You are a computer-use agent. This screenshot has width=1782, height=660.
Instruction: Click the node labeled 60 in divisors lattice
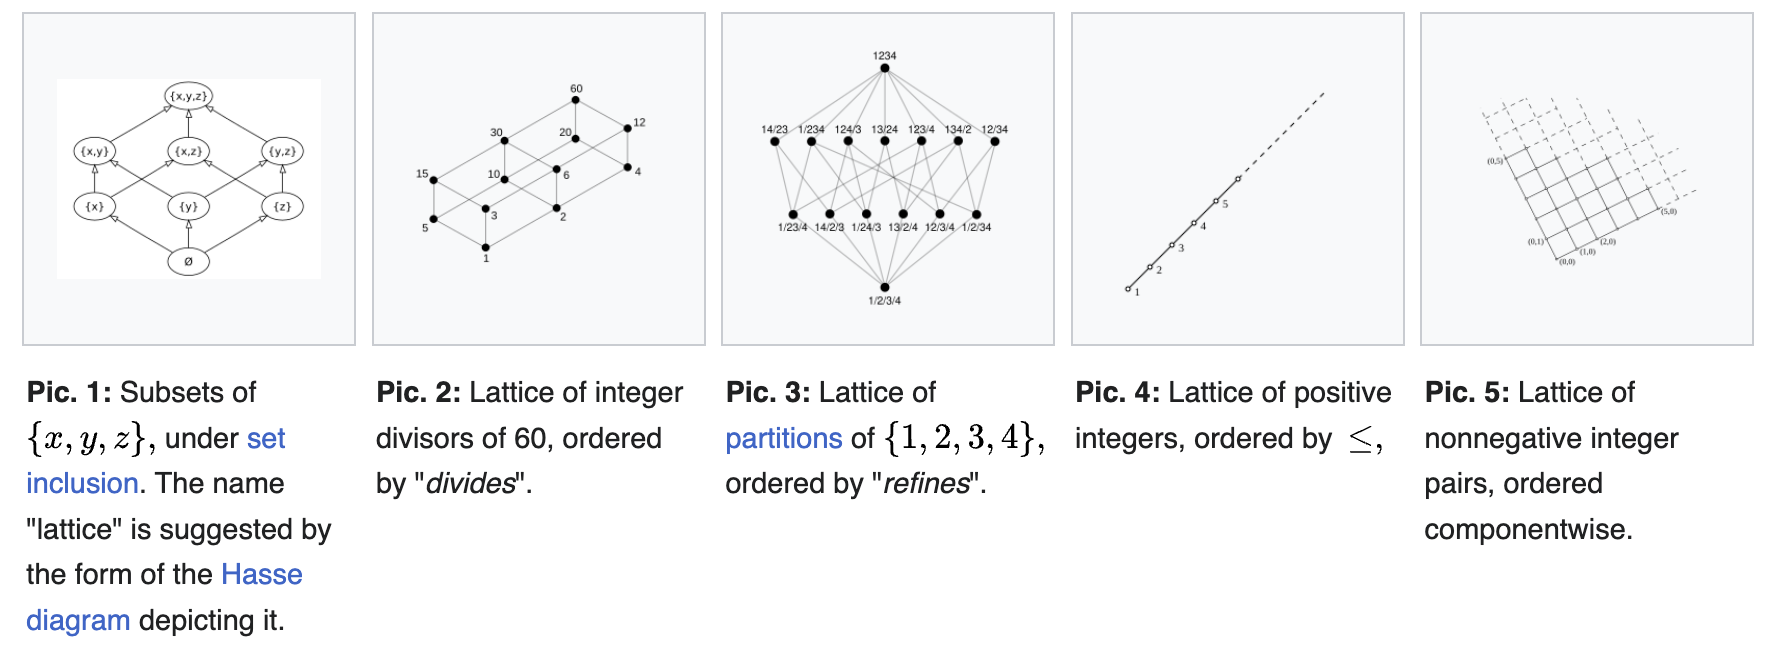click(575, 100)
